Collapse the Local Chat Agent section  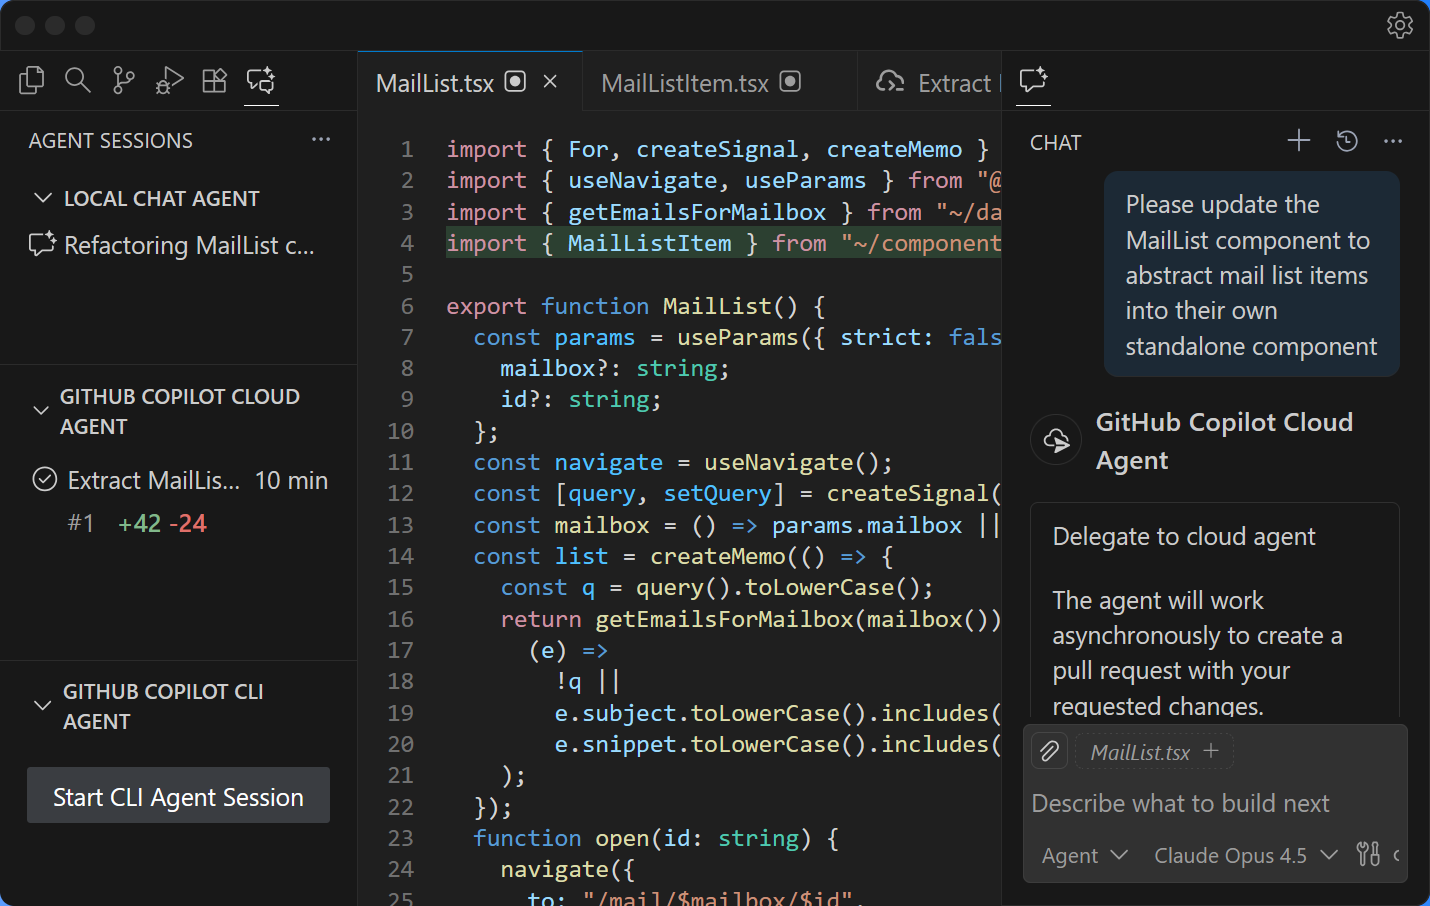pyautogui.click(x=43, y=198)
